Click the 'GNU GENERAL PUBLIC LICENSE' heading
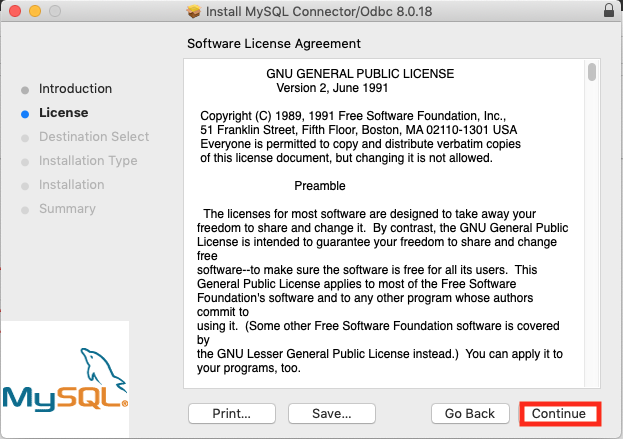 pos(360,74)
